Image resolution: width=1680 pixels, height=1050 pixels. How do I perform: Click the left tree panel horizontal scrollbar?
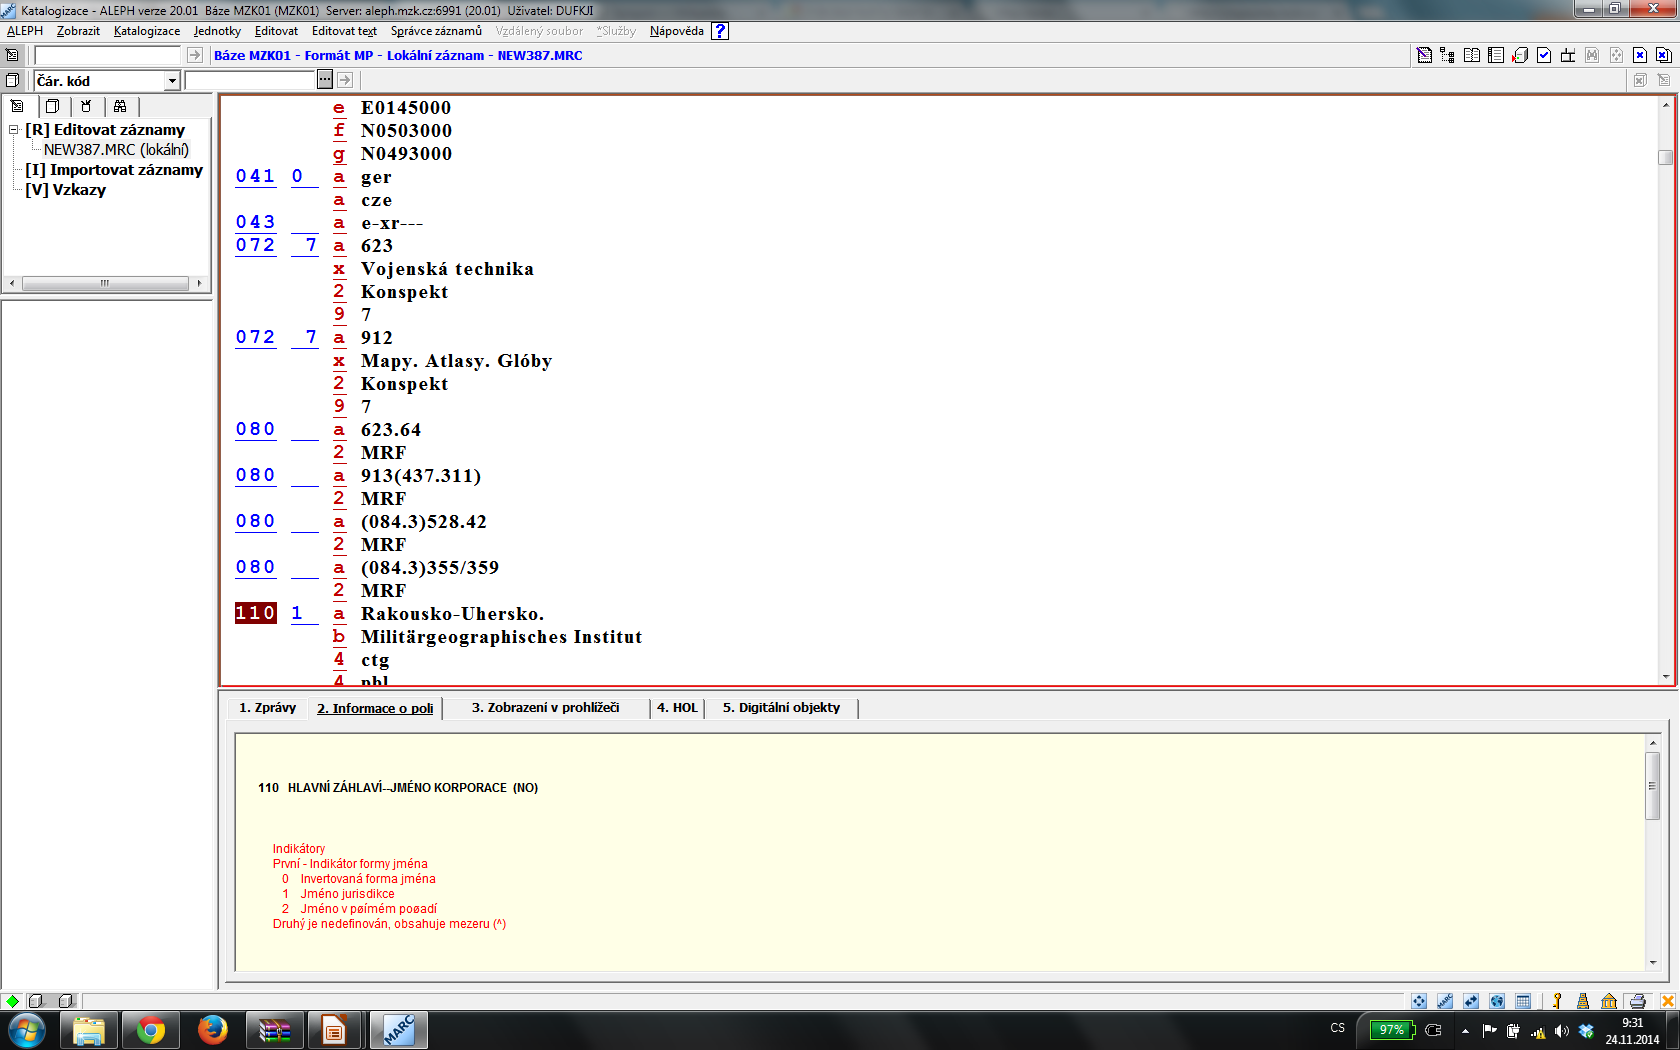[106, 284]
